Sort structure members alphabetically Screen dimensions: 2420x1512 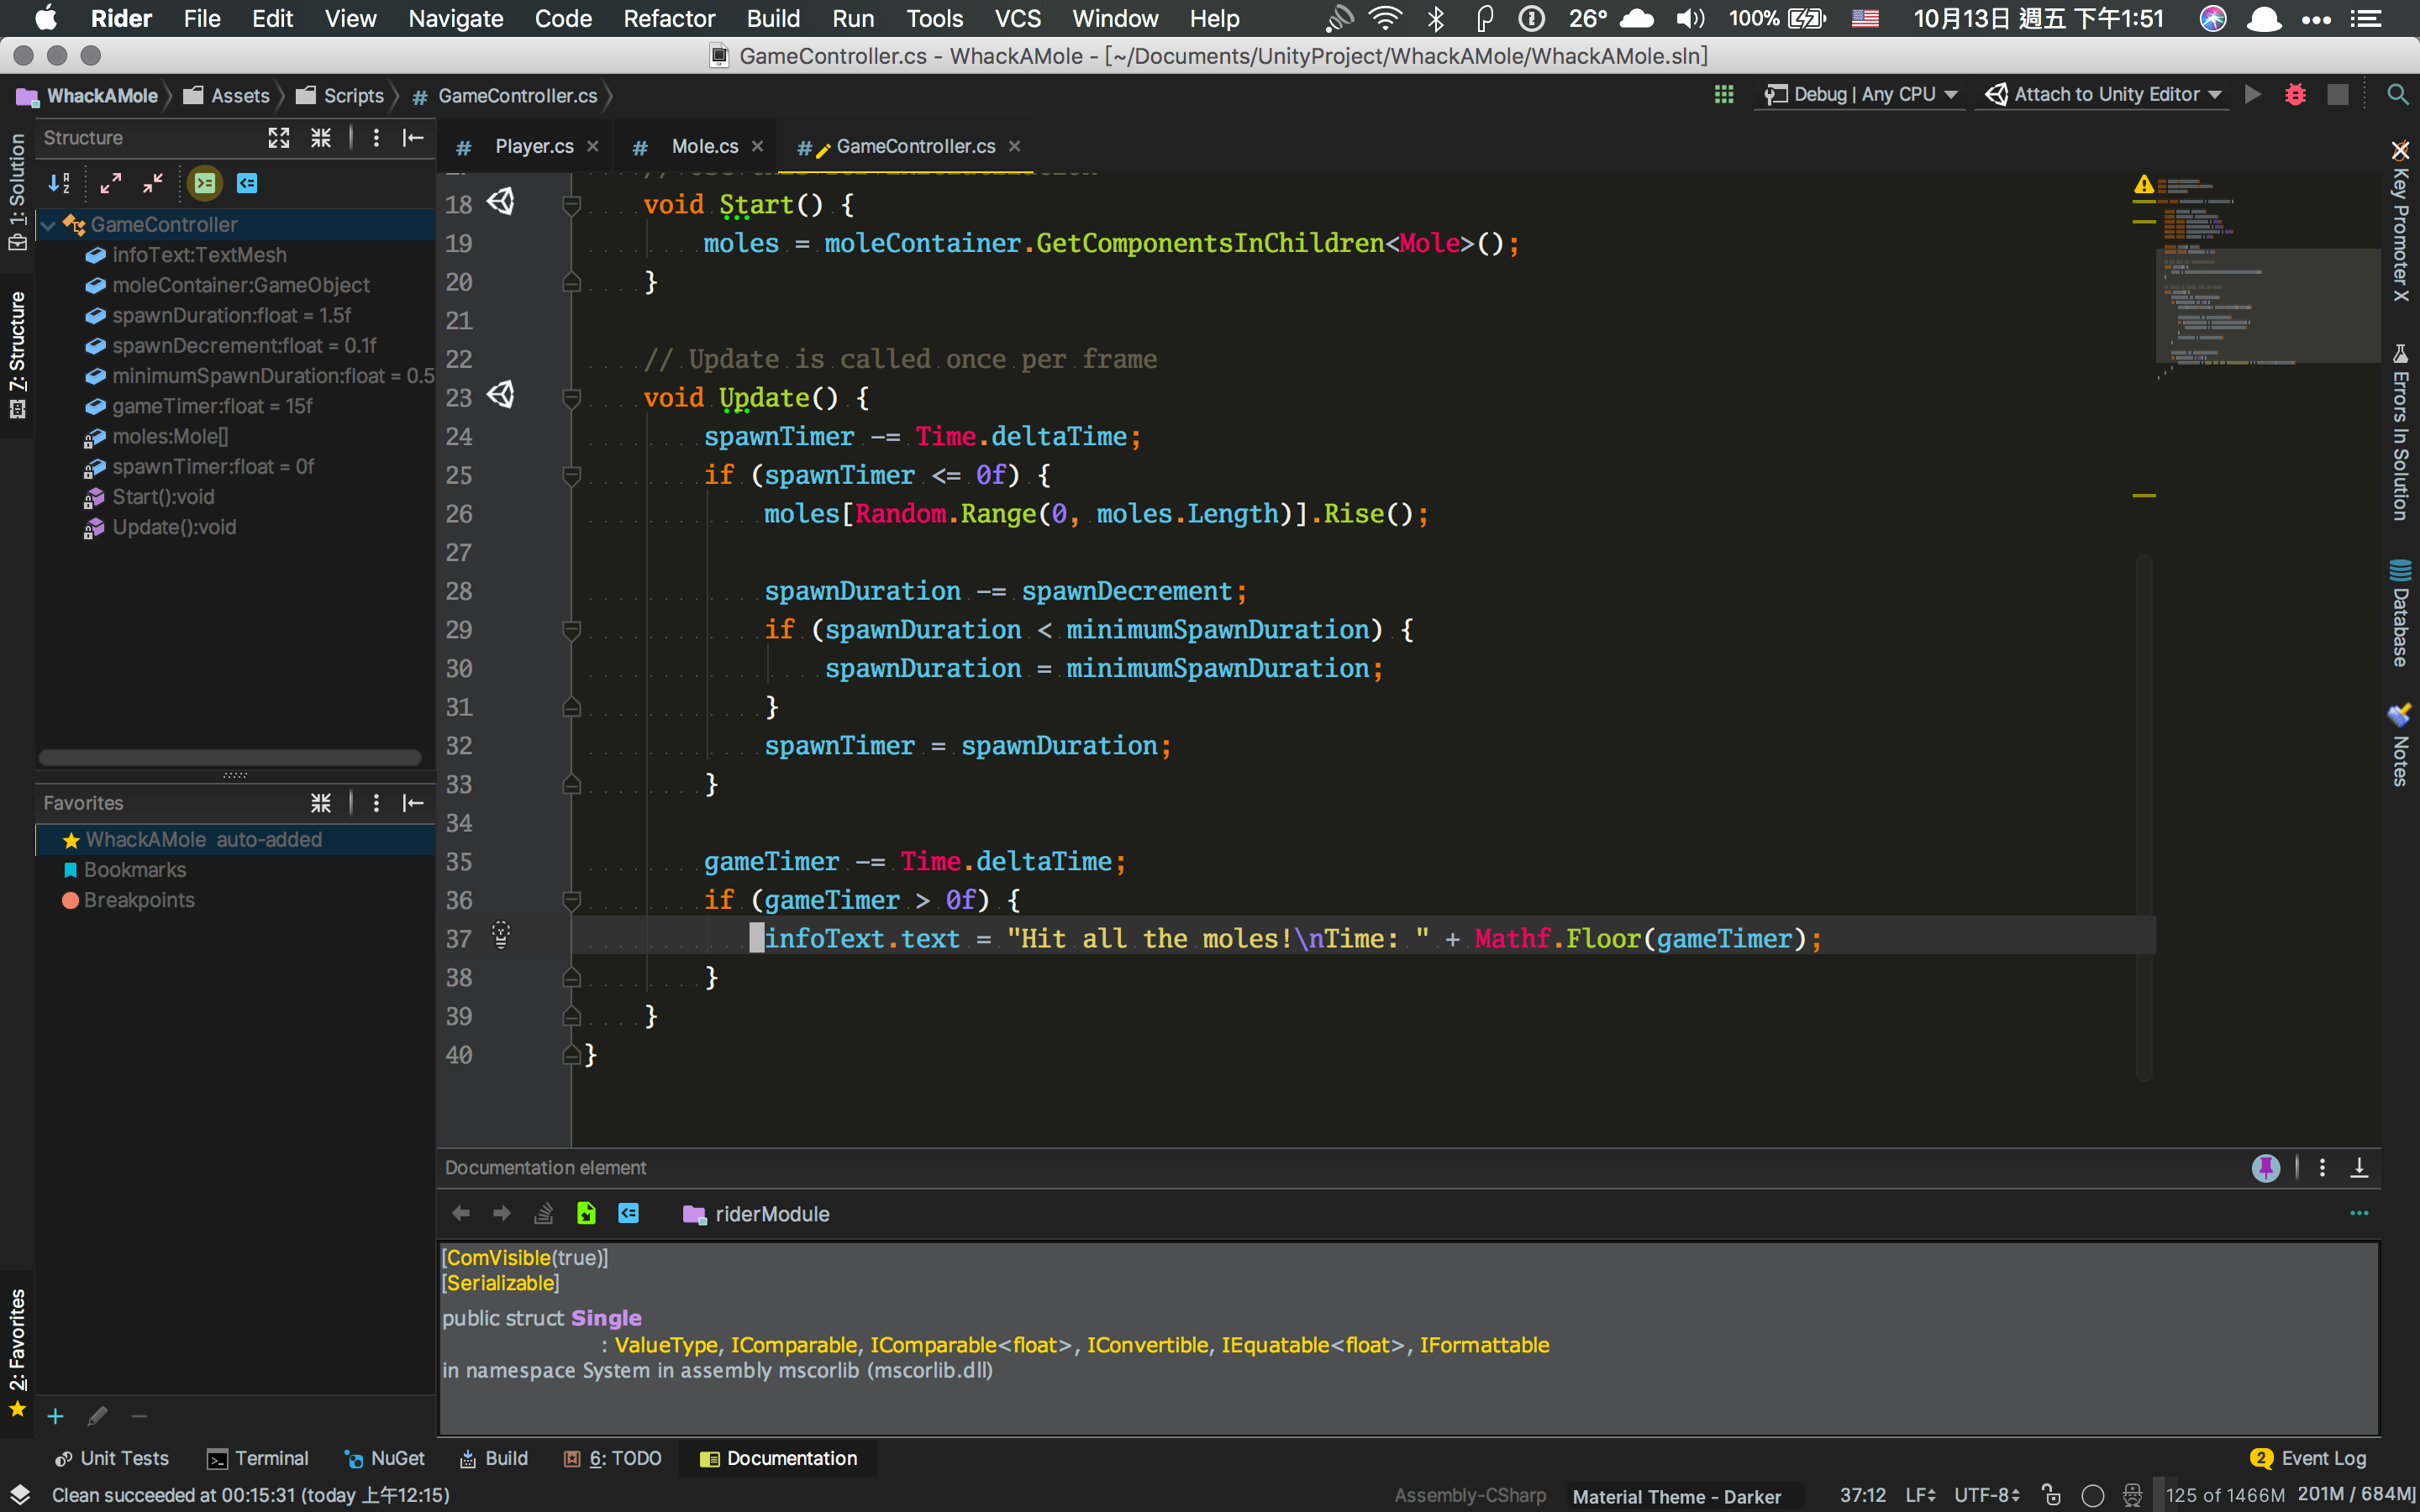(59, 183)
